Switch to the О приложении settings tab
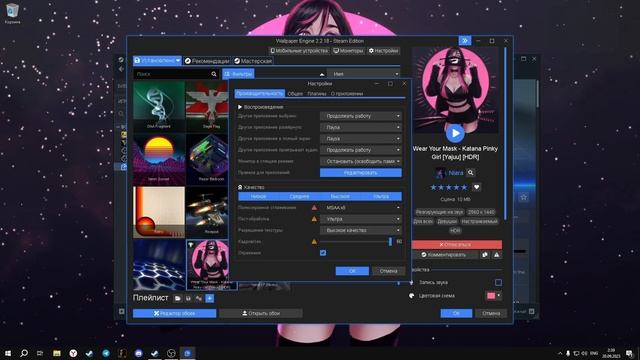Viewport: 640px width, 360px height. tap(347, 93)
